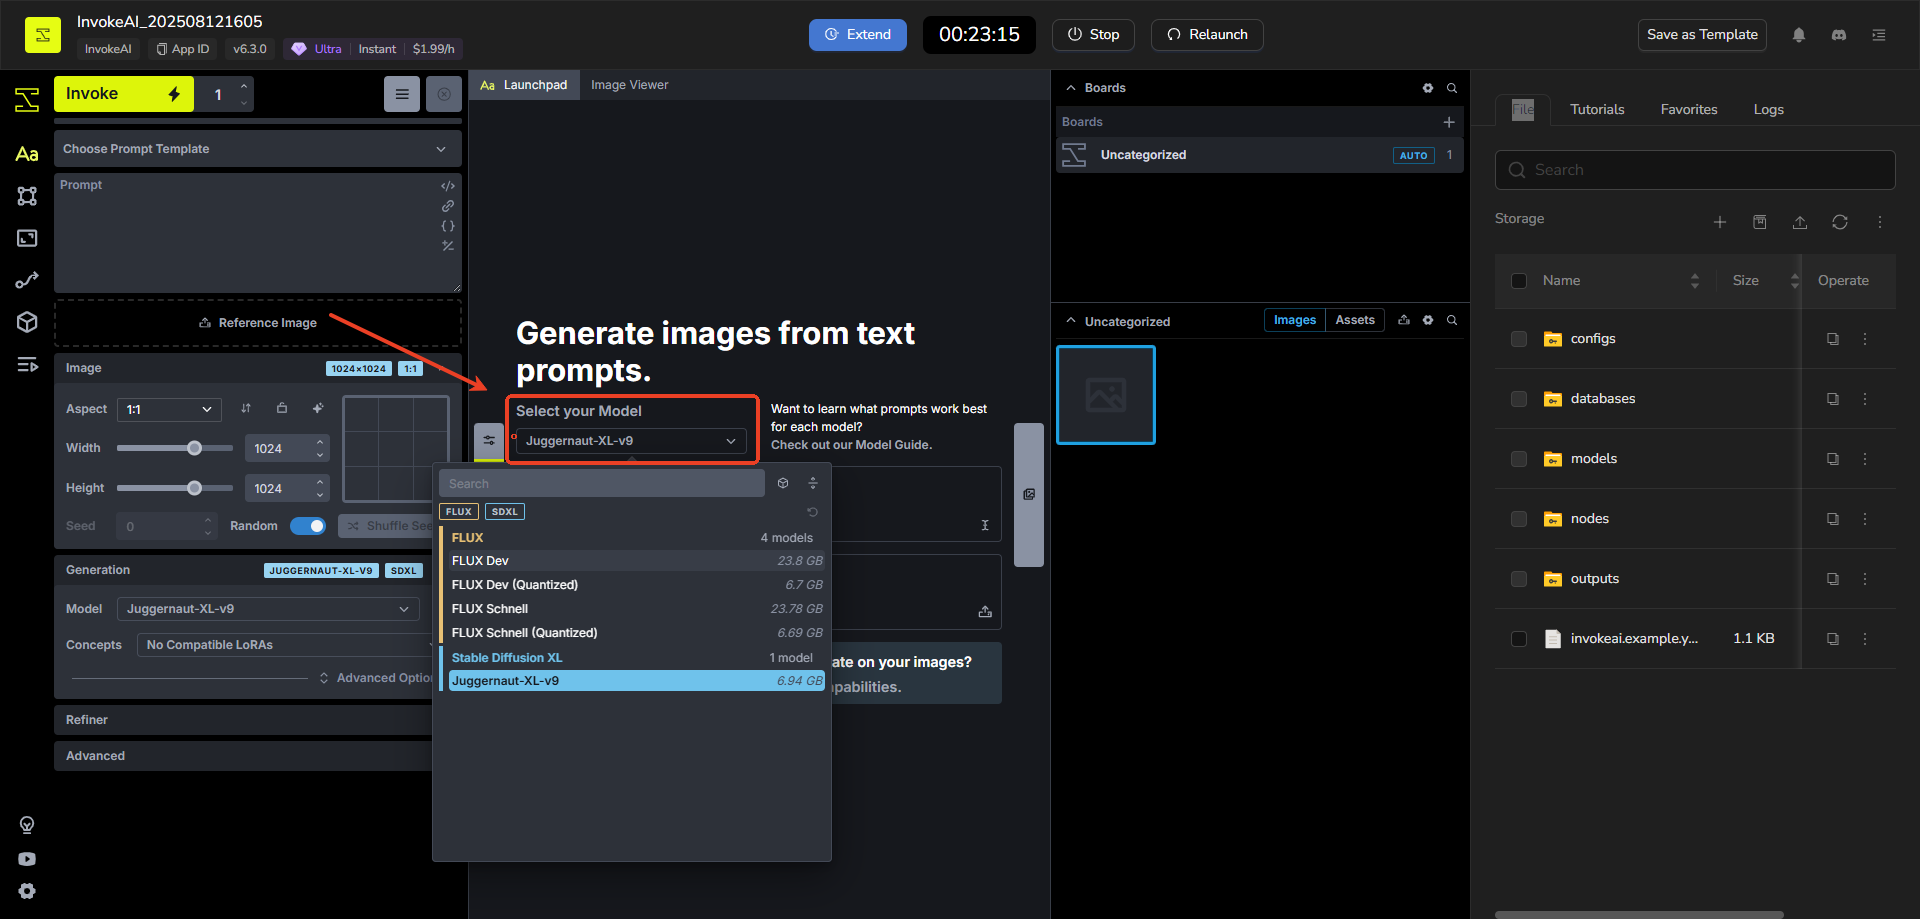
Task: Open the Discord icon in top bar
Action: (x=1839, y=35)
